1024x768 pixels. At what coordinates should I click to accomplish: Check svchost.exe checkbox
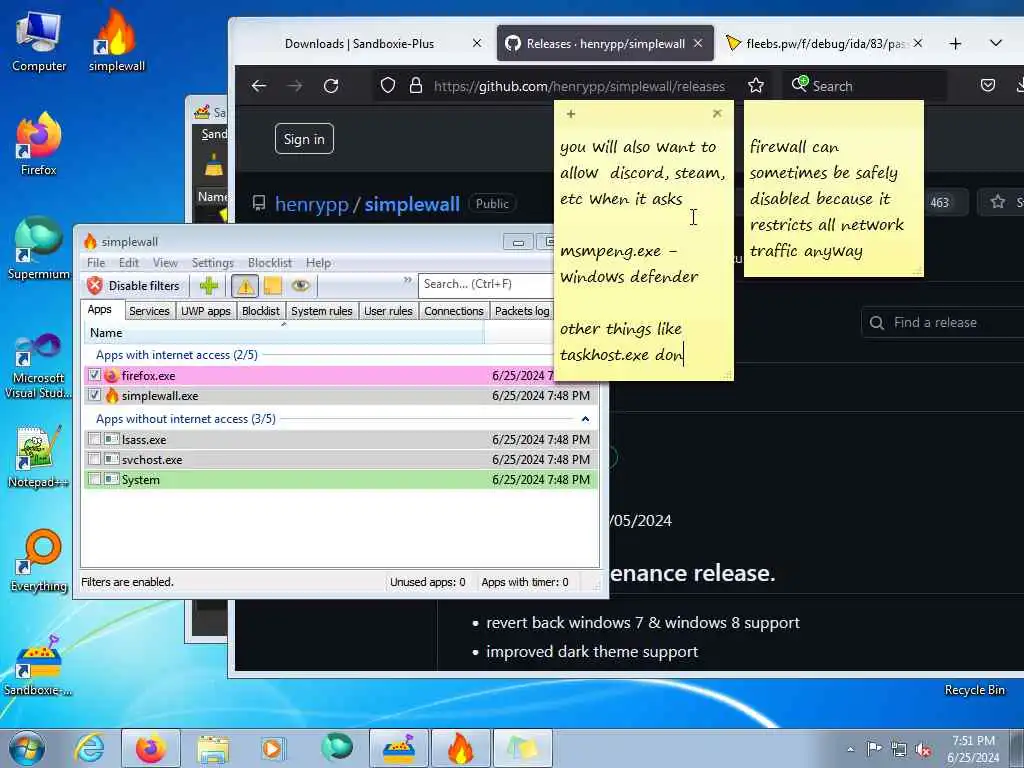coord(95,459)
